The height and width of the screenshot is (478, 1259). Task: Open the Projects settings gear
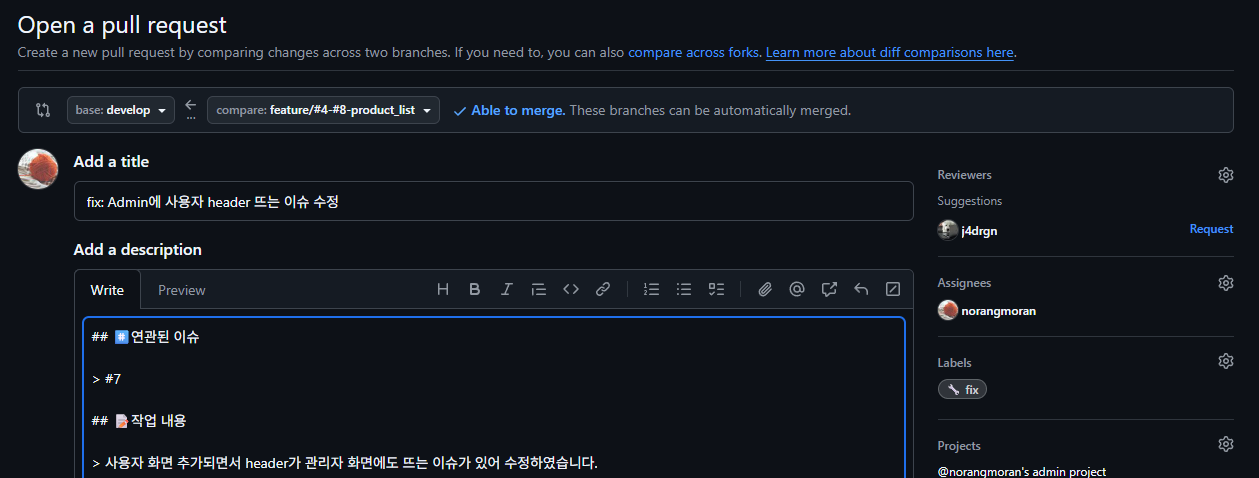point(1226,444)
